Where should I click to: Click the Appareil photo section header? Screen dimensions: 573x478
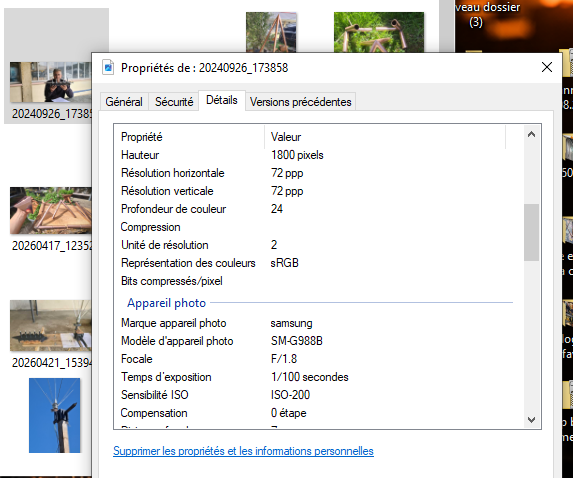(x=167, y=303)
